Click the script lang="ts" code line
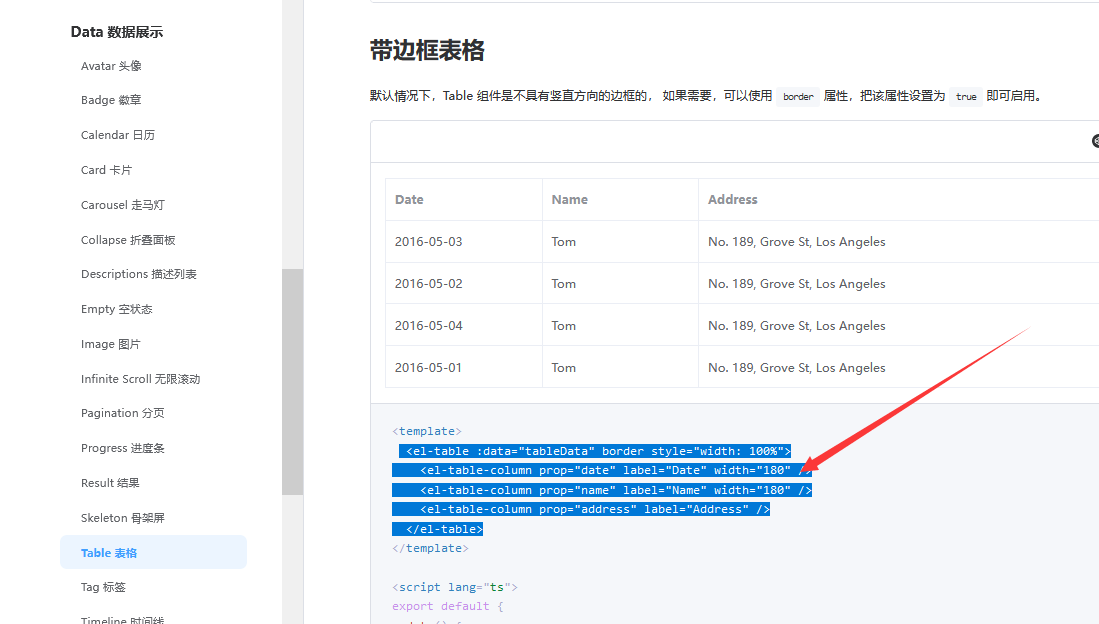Screen dimensions: 1099x624 pos(455,588)
